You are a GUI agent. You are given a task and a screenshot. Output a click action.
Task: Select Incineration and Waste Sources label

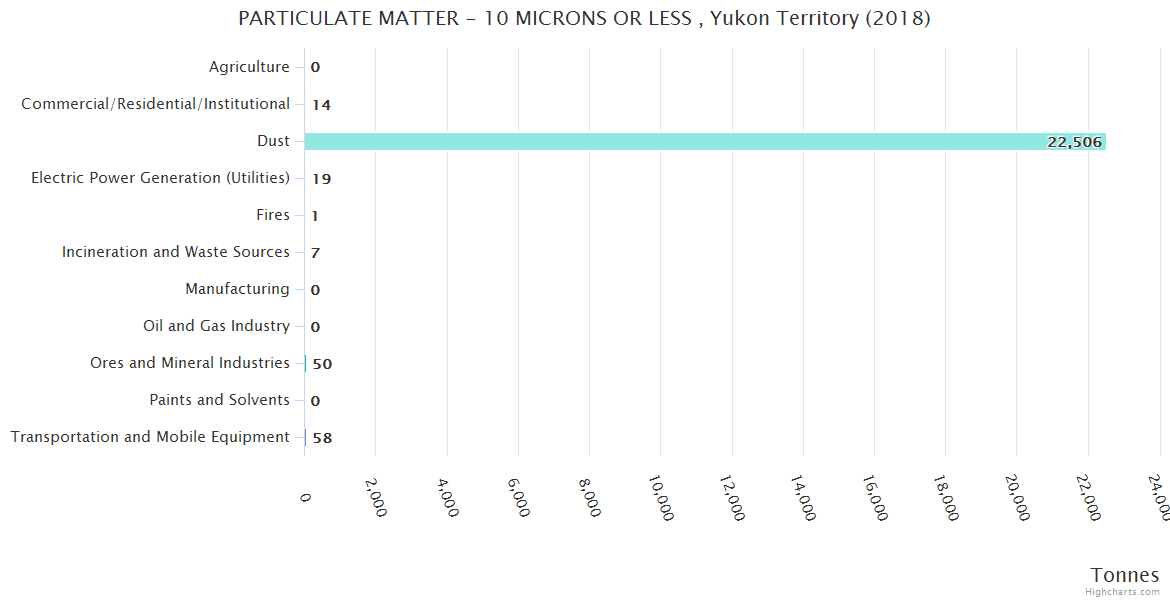[x=176, y=252]
